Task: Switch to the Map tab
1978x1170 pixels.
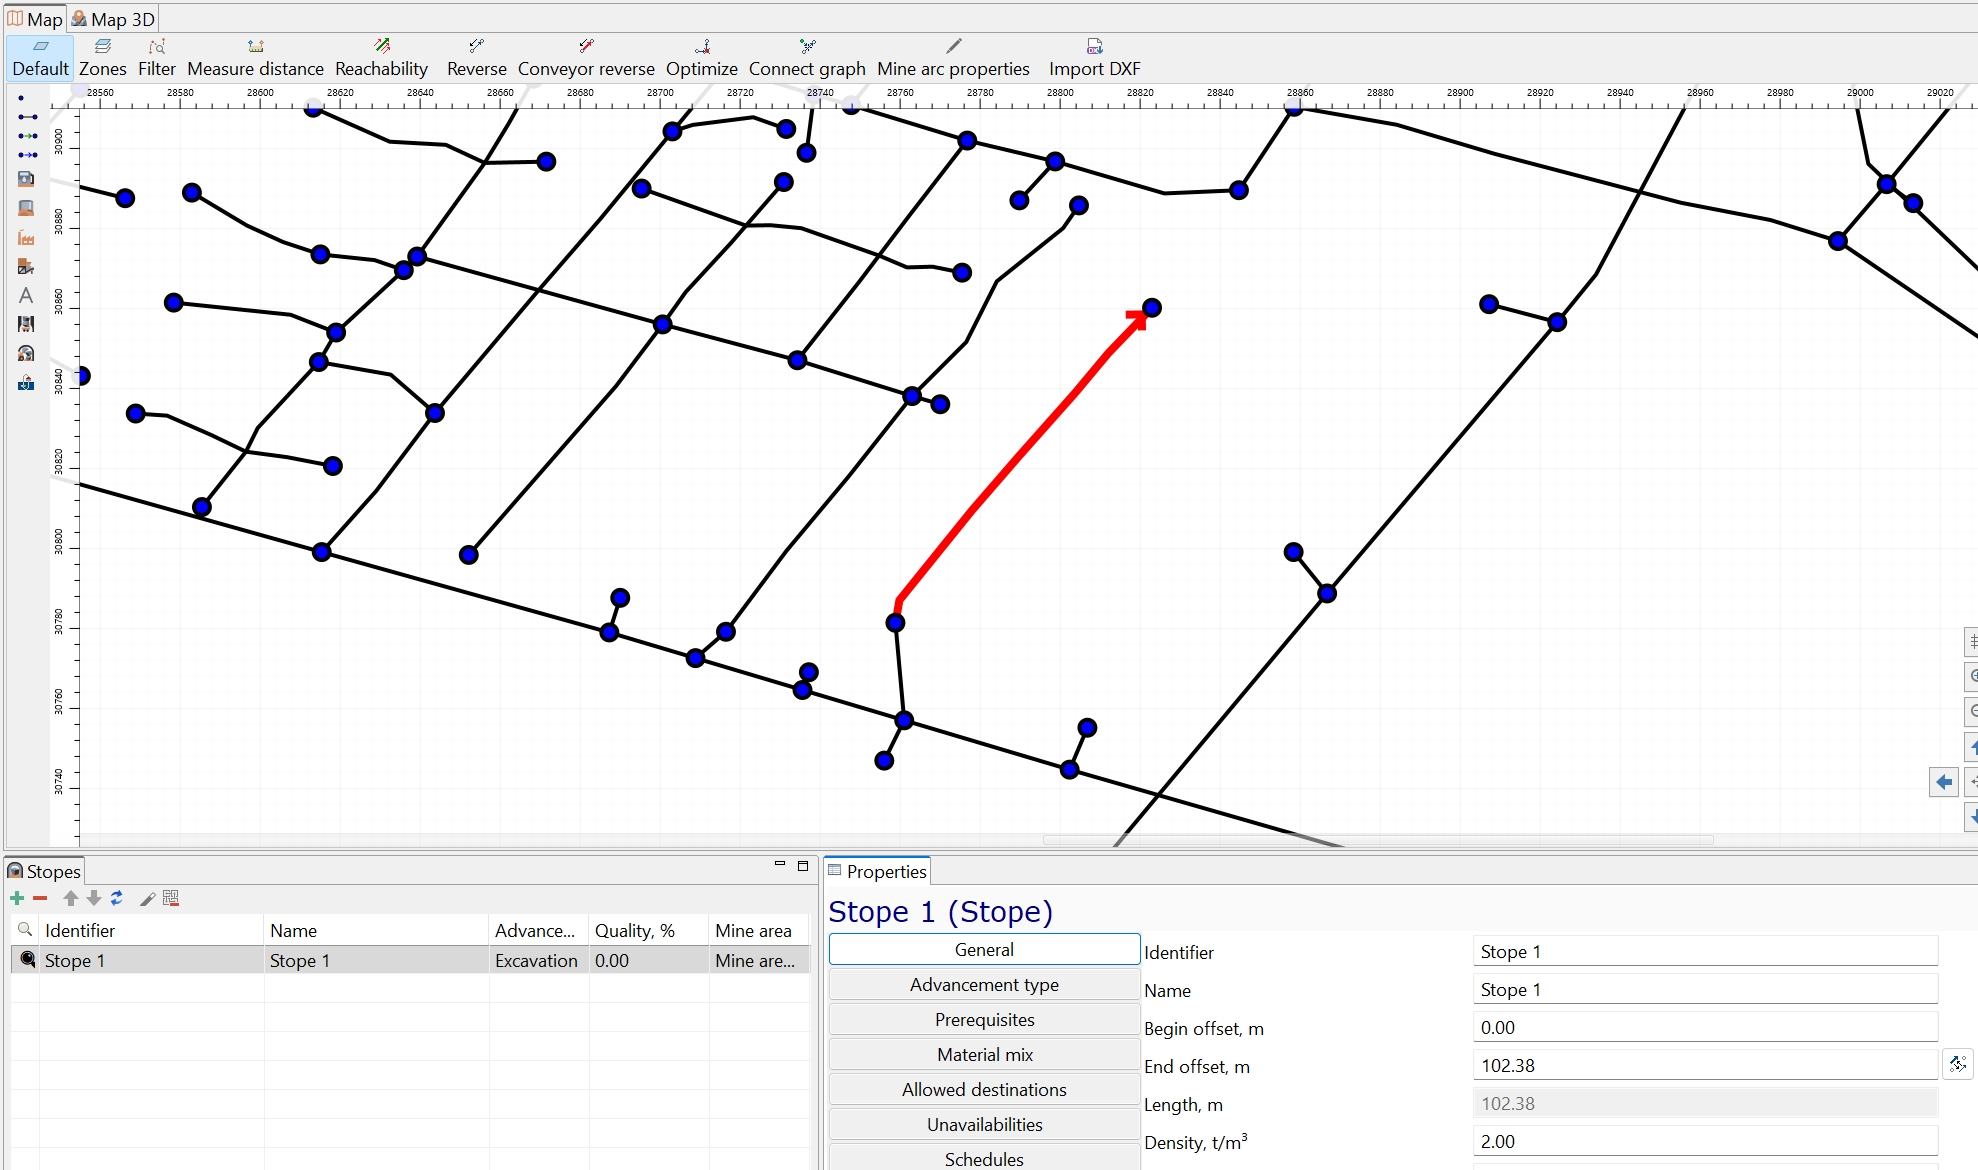Action: 35,19
